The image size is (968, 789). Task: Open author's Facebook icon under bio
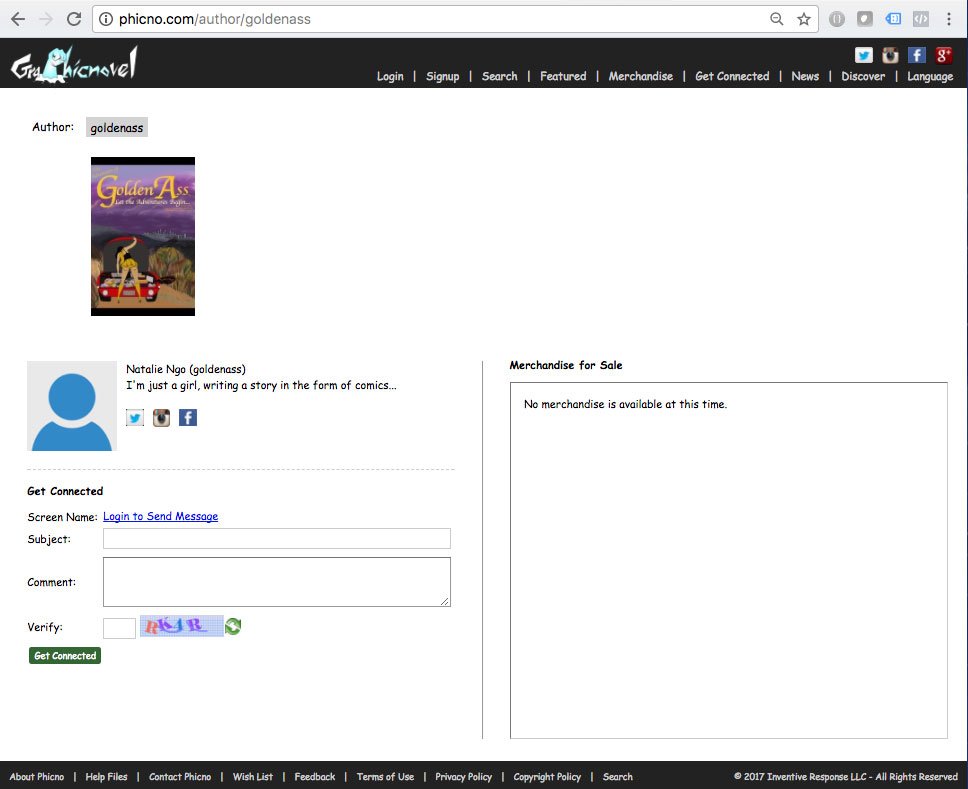(188, 418)
